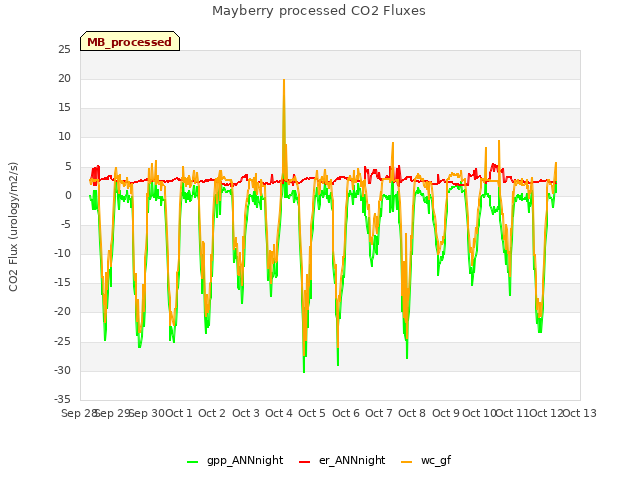Click the y-axis value -35
640x480 pixels.
click(x=62, y=399)
